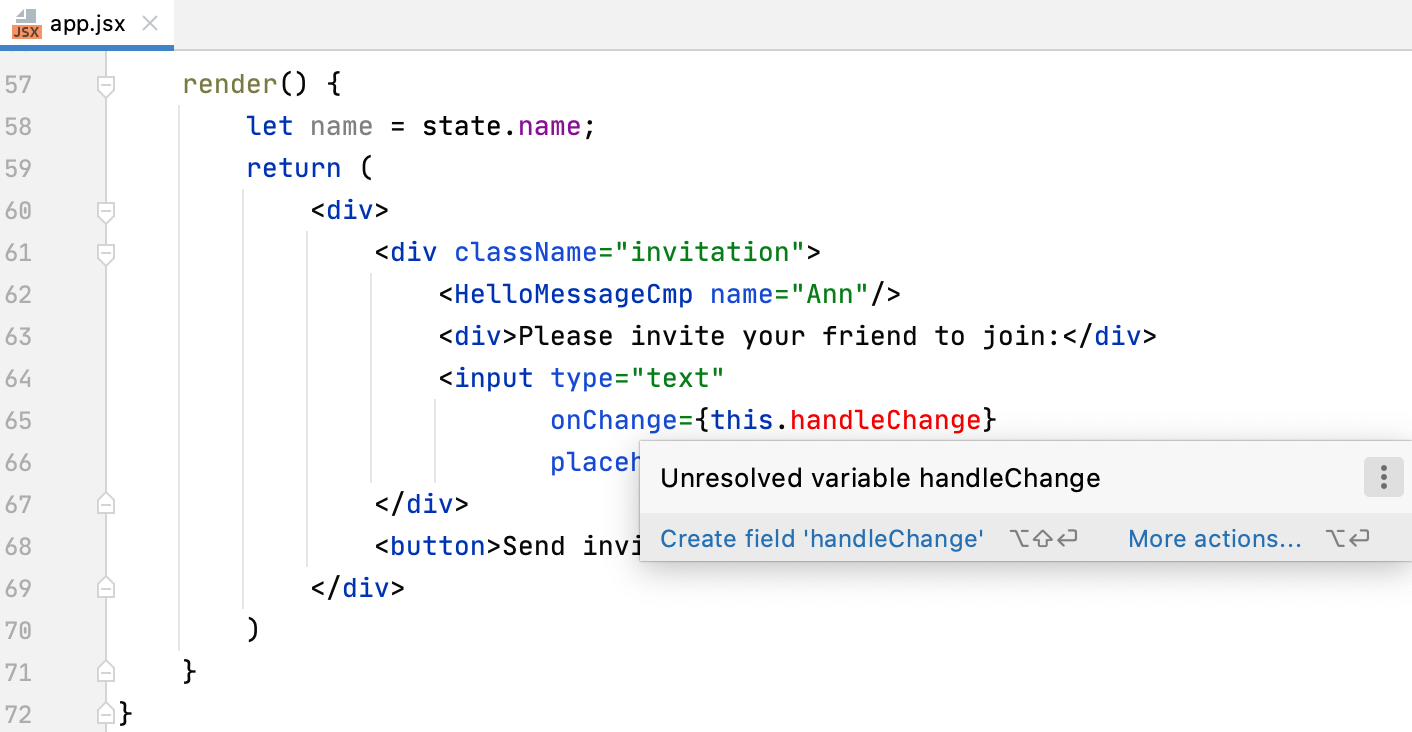Open 'More actions...' in the popup

tap(1214, 538)
